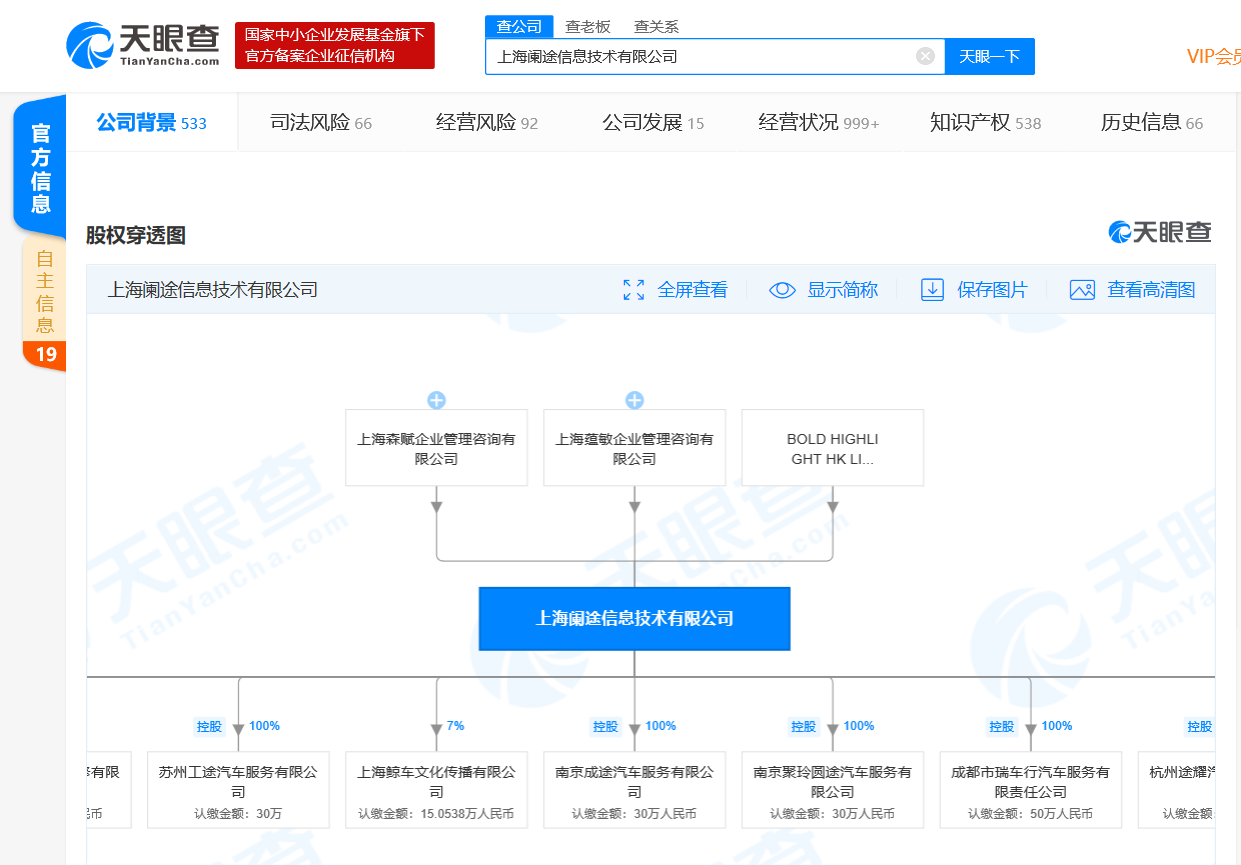
Task: Click the central 上海阑途信息技术有限公司 node
Action: point(634,618)
